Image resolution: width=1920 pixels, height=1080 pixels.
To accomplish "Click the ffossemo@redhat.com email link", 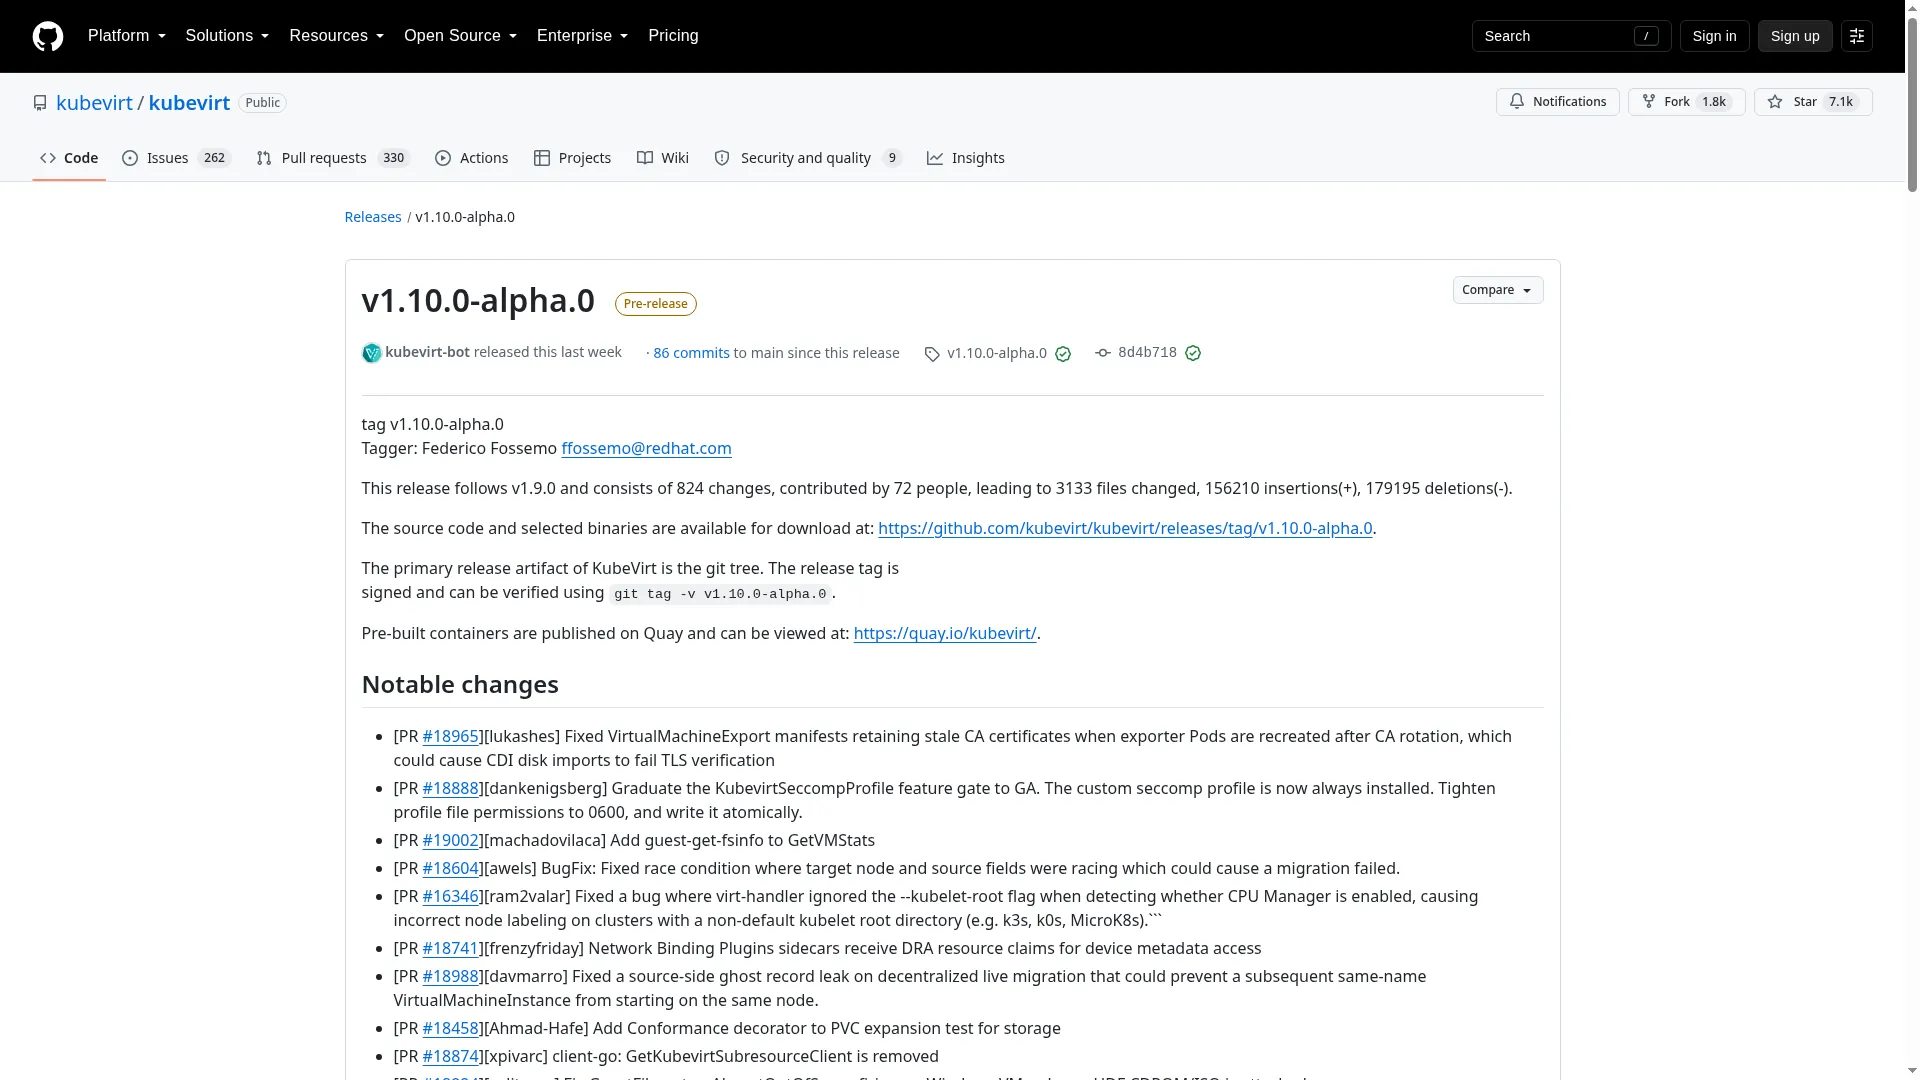I will pyautogui.click(x=646, y=449).
